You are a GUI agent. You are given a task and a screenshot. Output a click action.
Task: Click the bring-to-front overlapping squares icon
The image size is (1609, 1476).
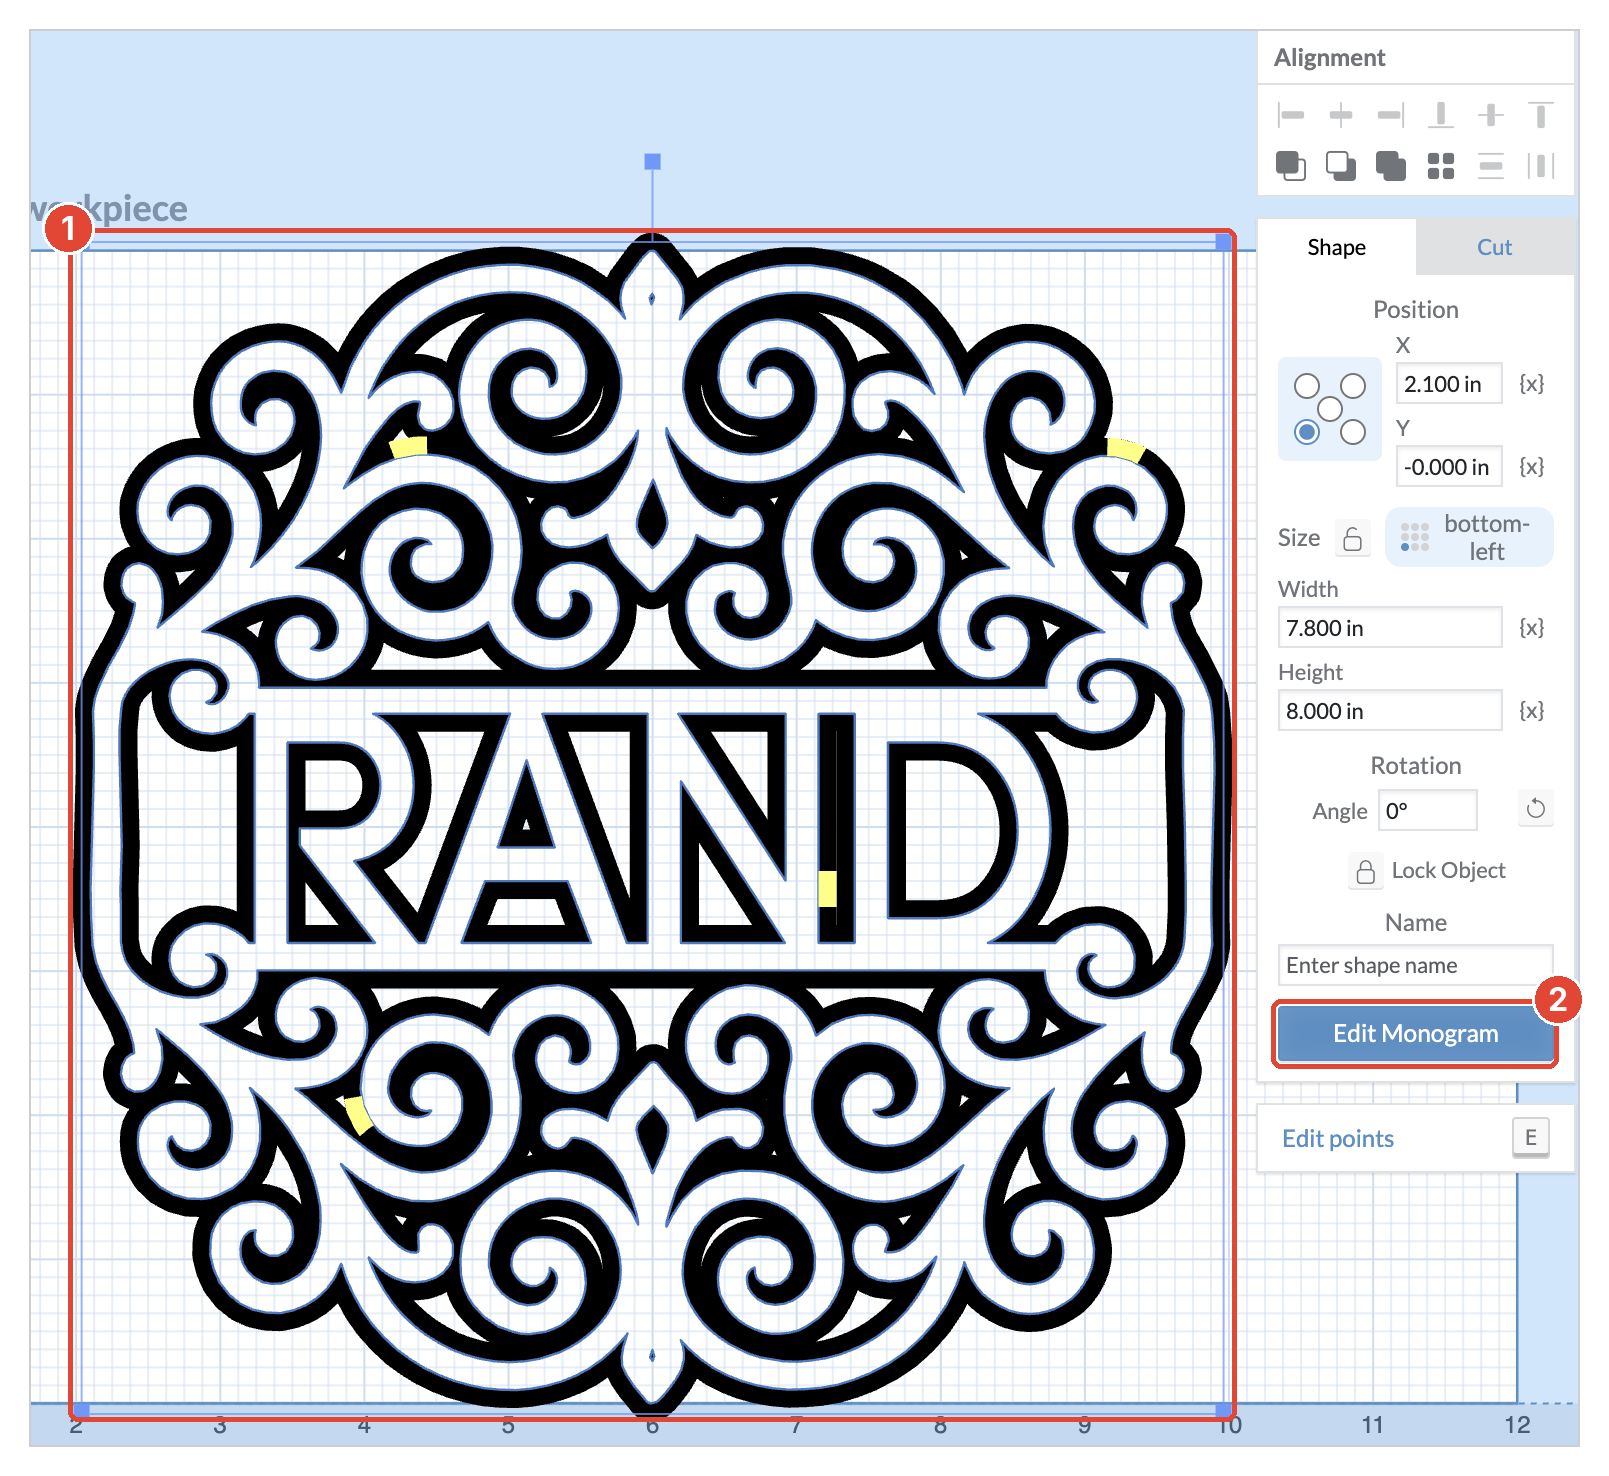coord(1291,165)
